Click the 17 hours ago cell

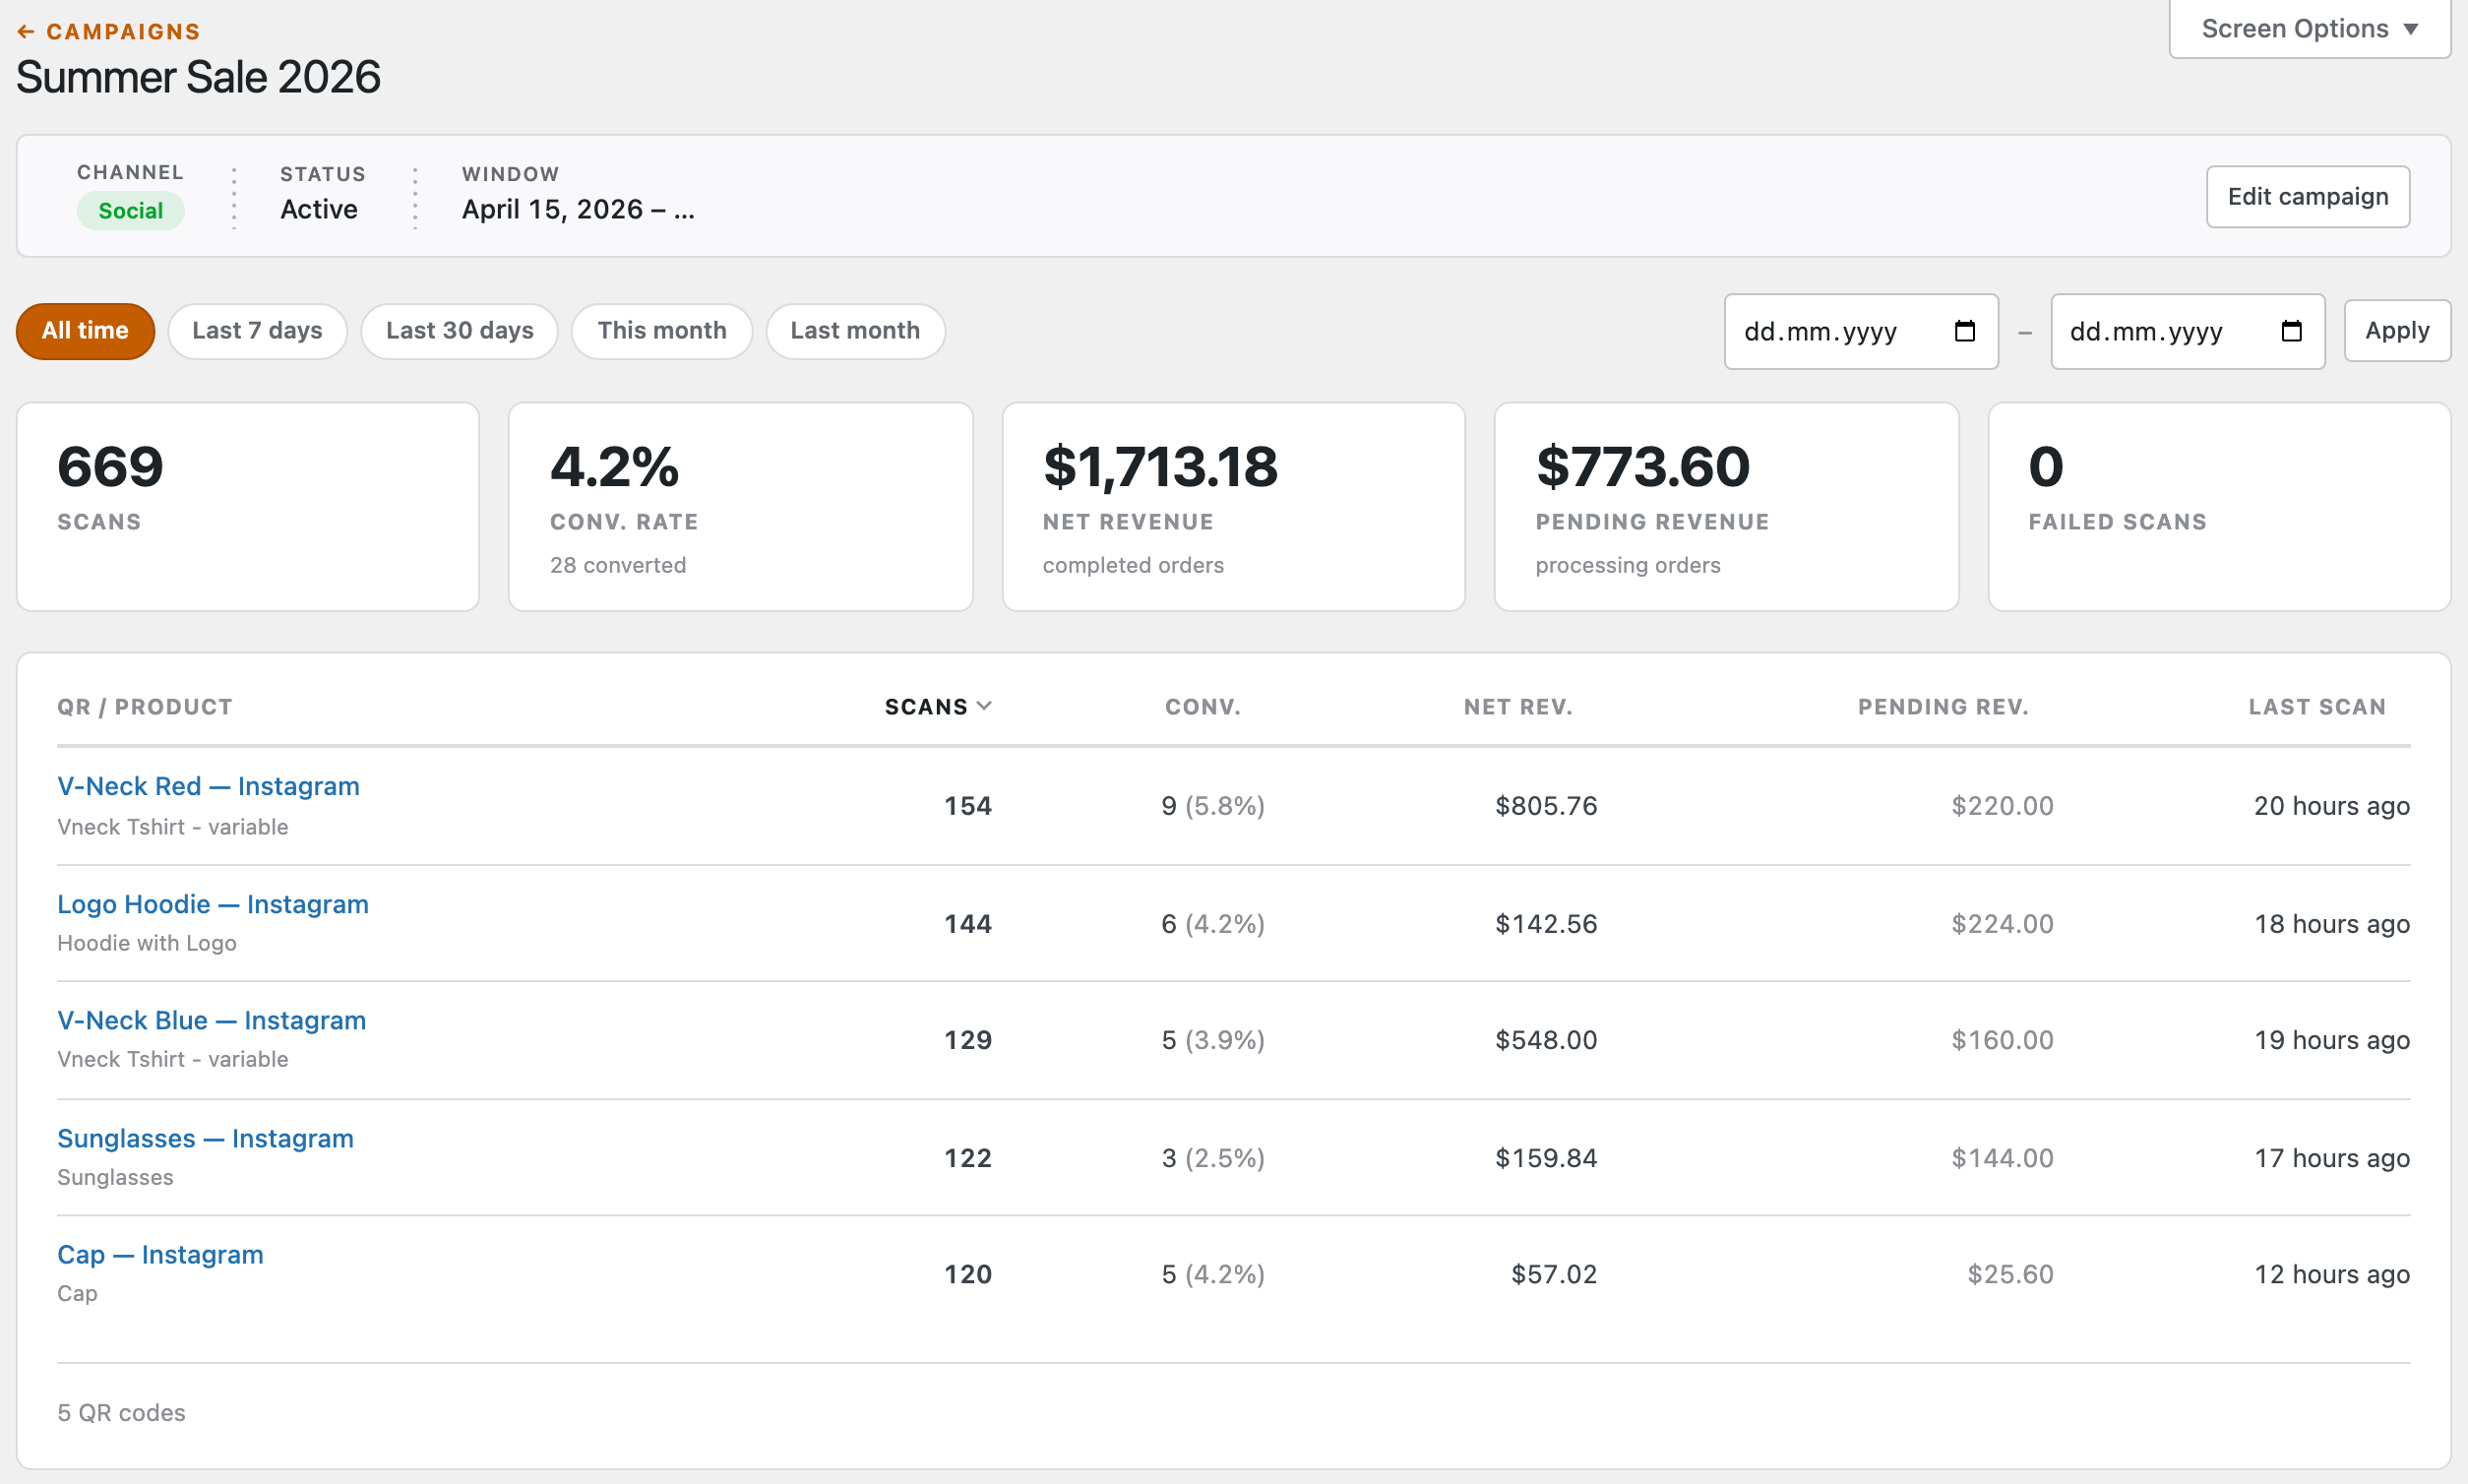pyautogui.click(x=2332, y=1158)
